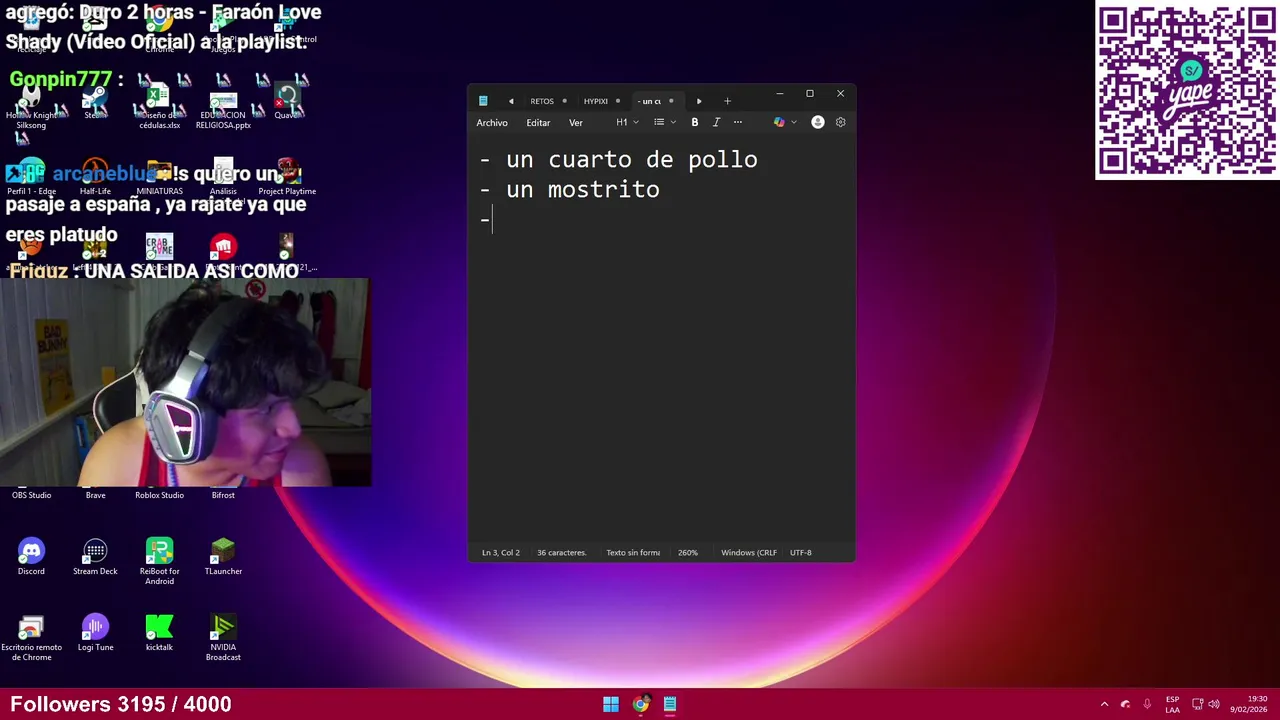Click the account profile icon in Notepad
Viewport: 1280px width, 720px height.
(818, 122)
